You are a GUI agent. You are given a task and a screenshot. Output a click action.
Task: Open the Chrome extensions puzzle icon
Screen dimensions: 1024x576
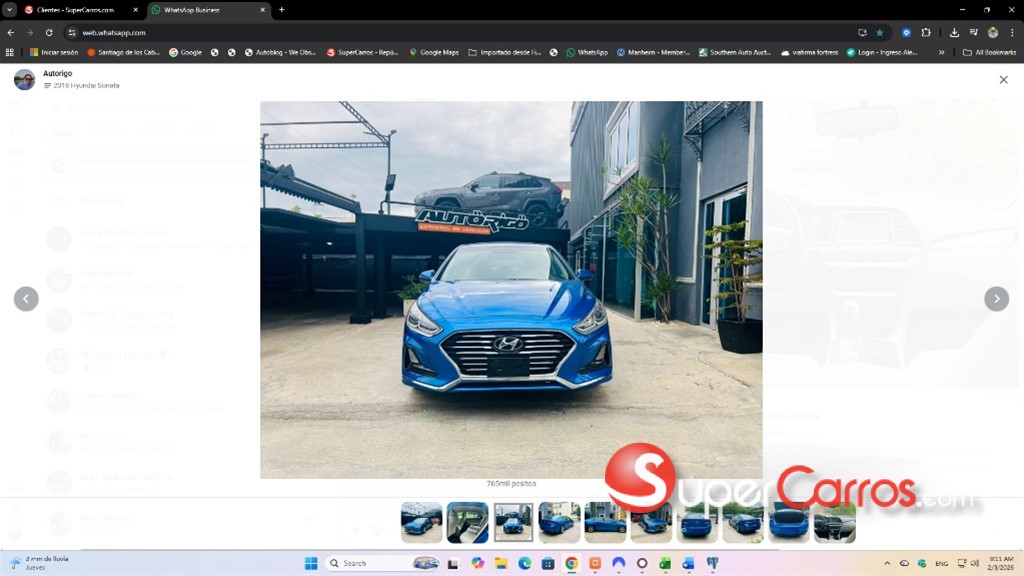coord(926,32)
